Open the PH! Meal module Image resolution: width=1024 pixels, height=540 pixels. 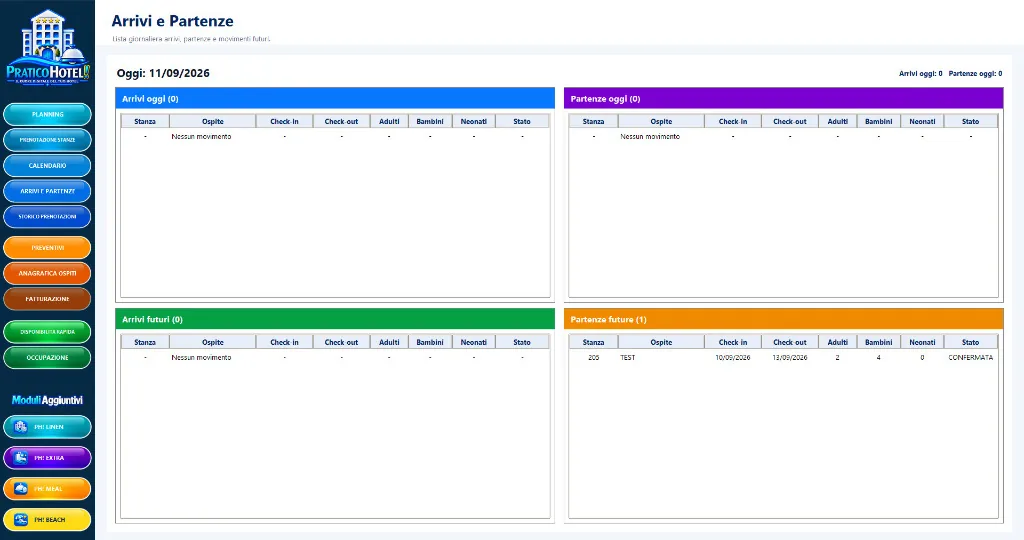pos(47,488)
